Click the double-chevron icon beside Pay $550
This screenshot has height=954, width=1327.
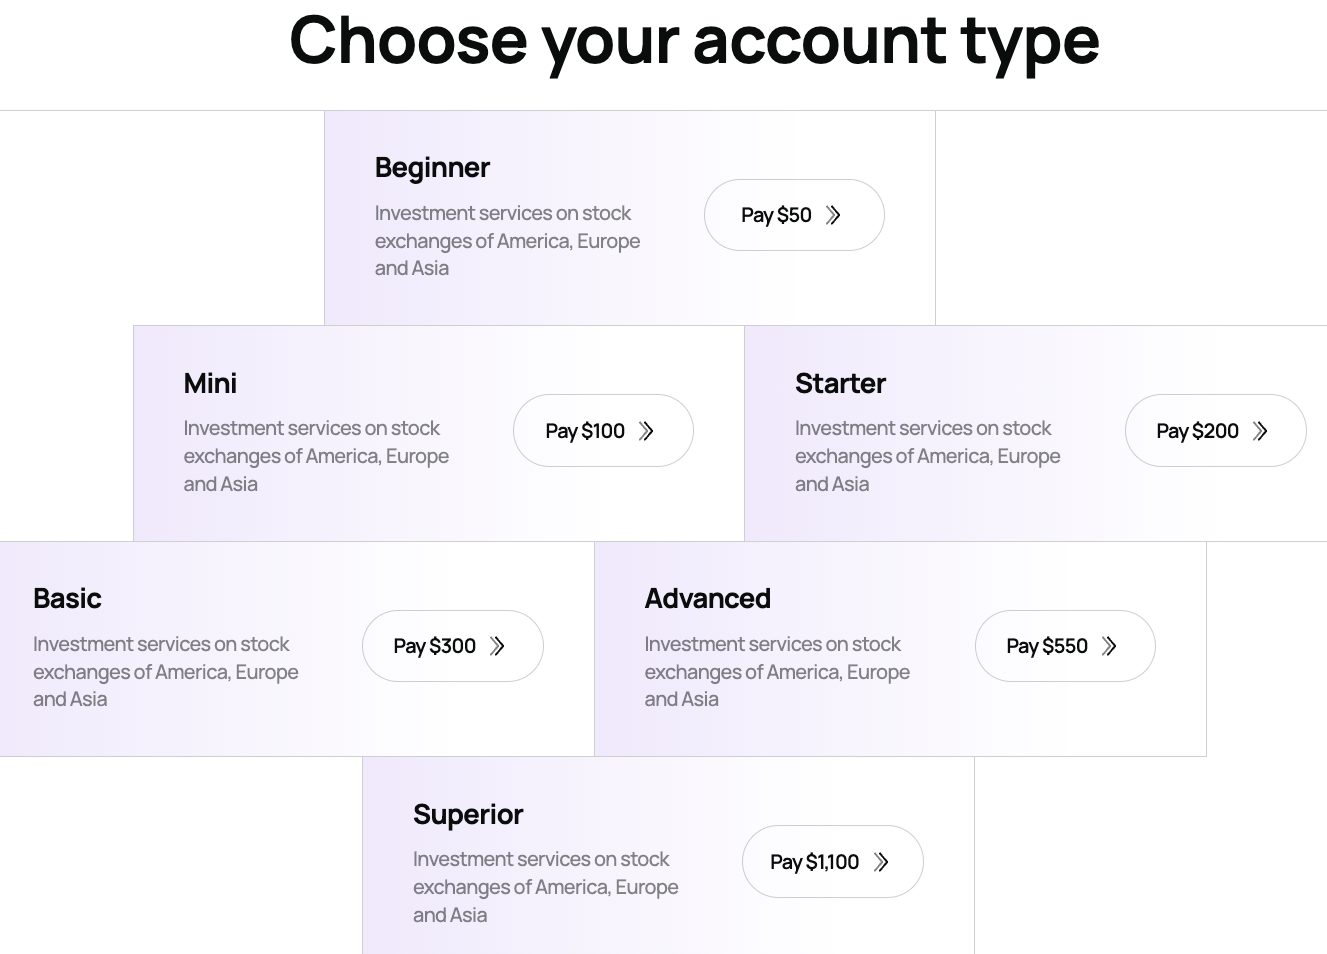(x=1109, y=646)
